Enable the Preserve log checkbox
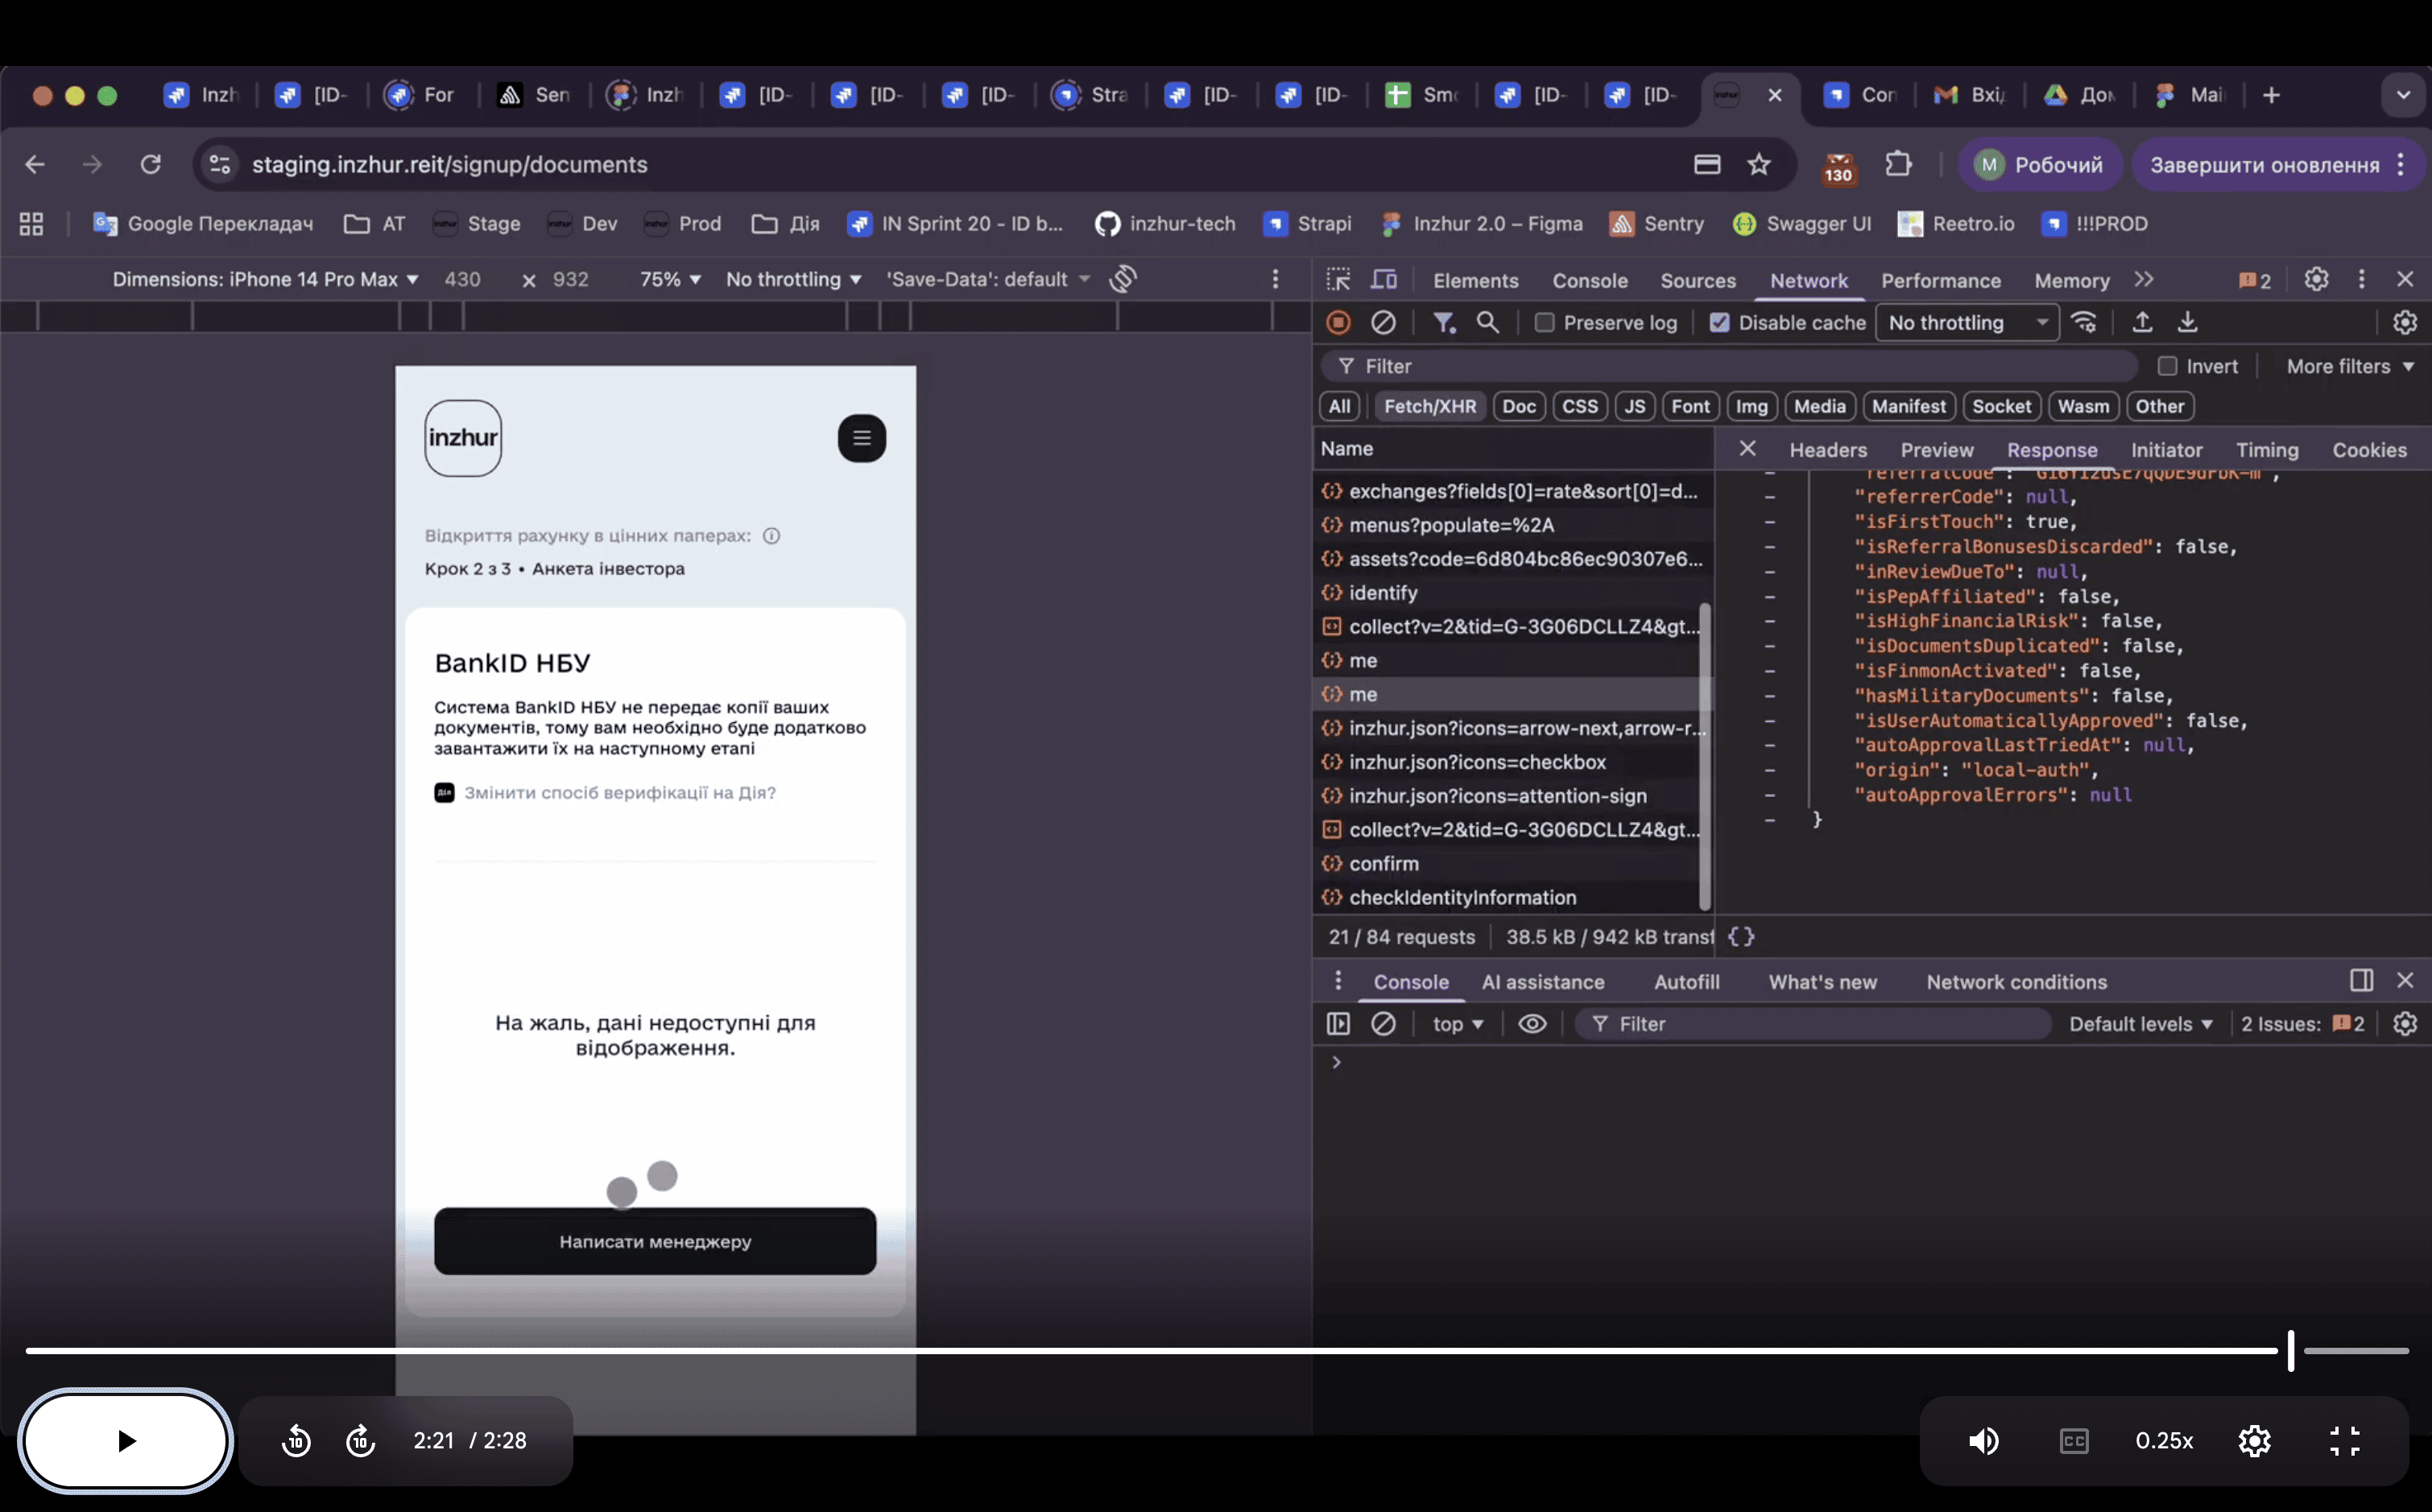The height and width of the screenshot is (1512, 2432). [x=1545, y=323]
